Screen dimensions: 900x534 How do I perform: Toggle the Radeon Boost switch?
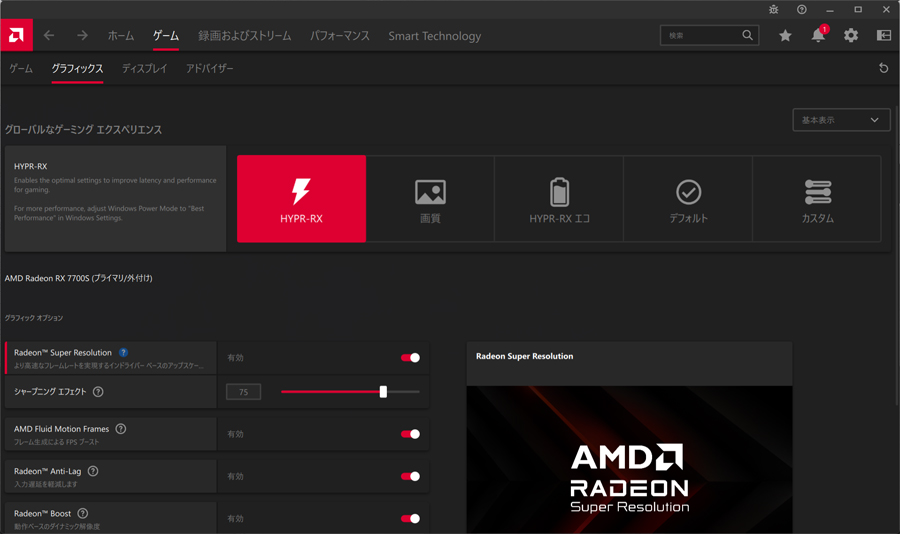(x=410, y=519)
